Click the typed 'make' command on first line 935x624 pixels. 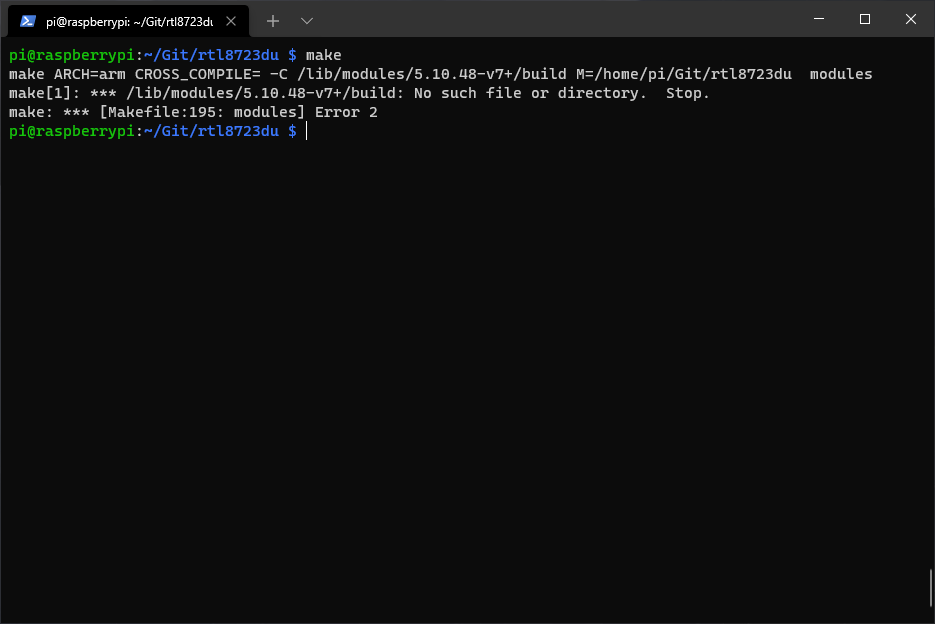[323, 55]
